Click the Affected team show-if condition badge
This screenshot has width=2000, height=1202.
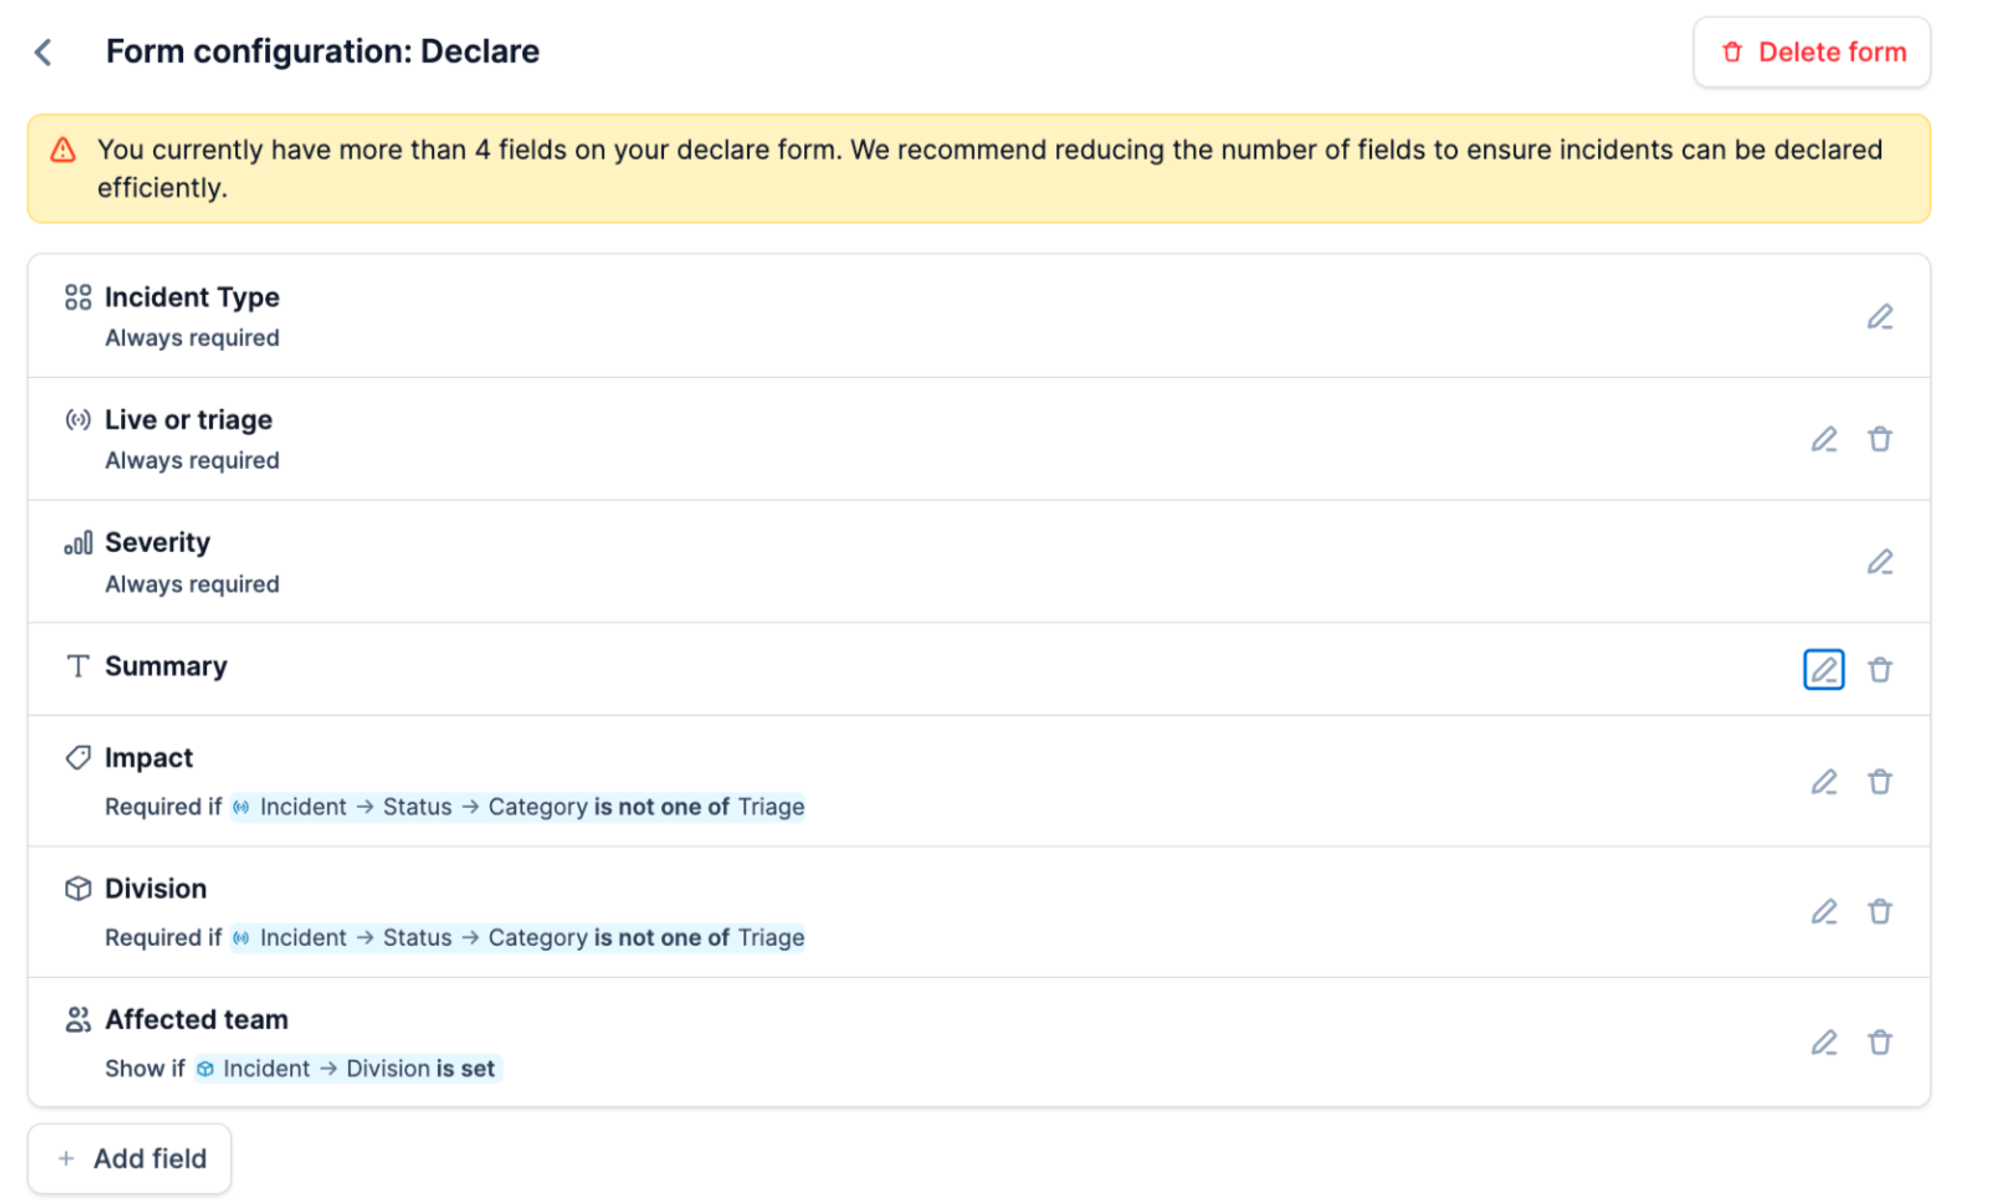(348, 1069)
